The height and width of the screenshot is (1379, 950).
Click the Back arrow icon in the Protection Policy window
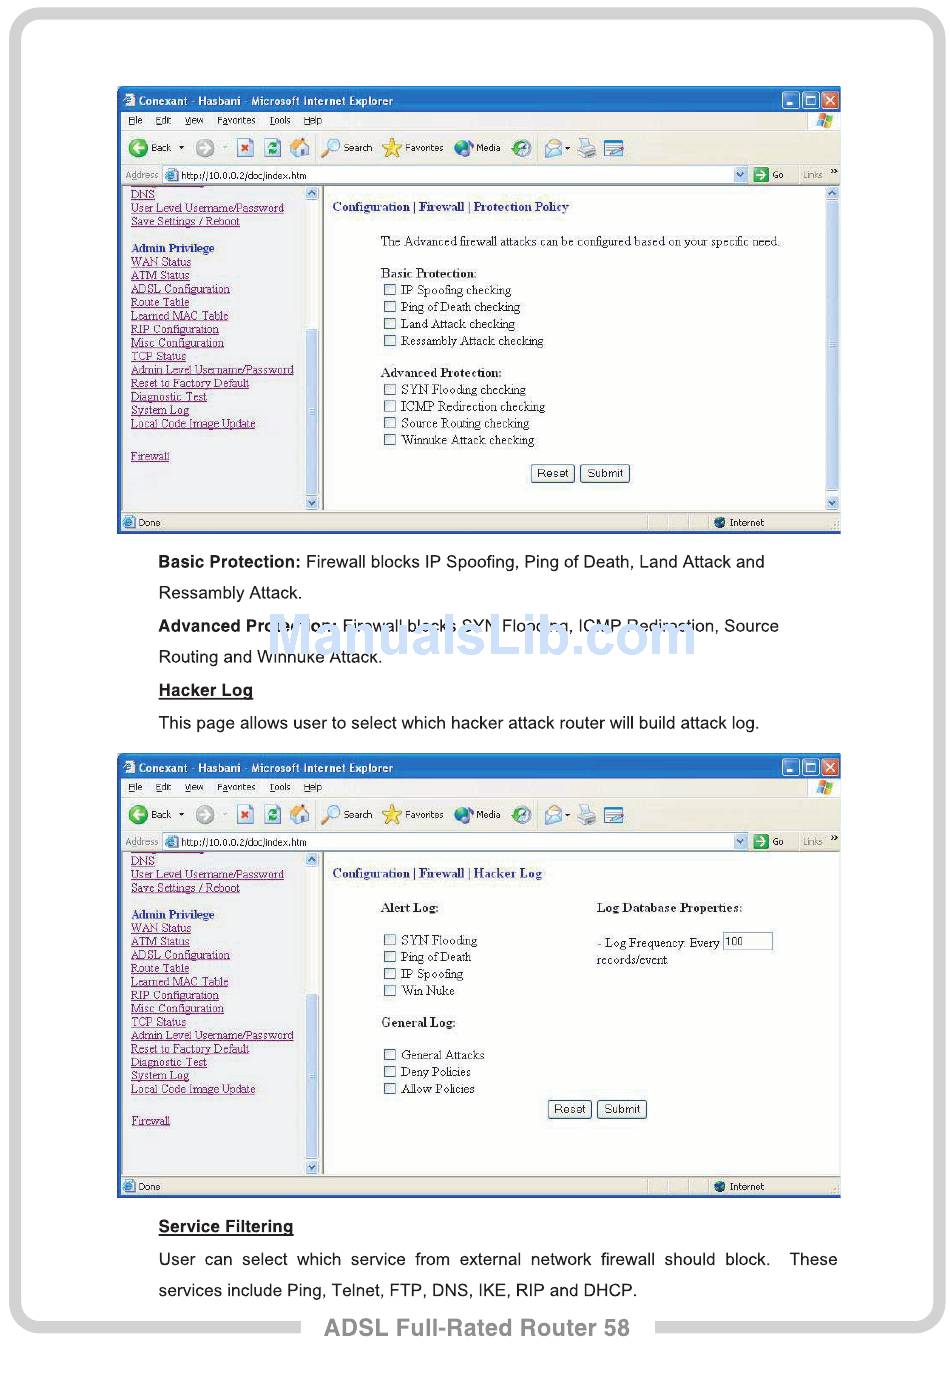click(139, 148)
